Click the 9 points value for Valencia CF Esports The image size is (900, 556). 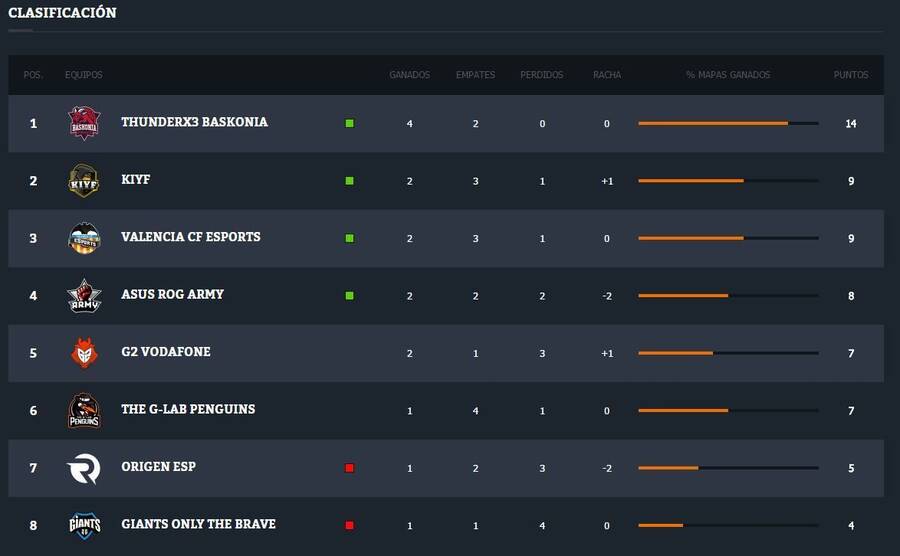[851, 238]
